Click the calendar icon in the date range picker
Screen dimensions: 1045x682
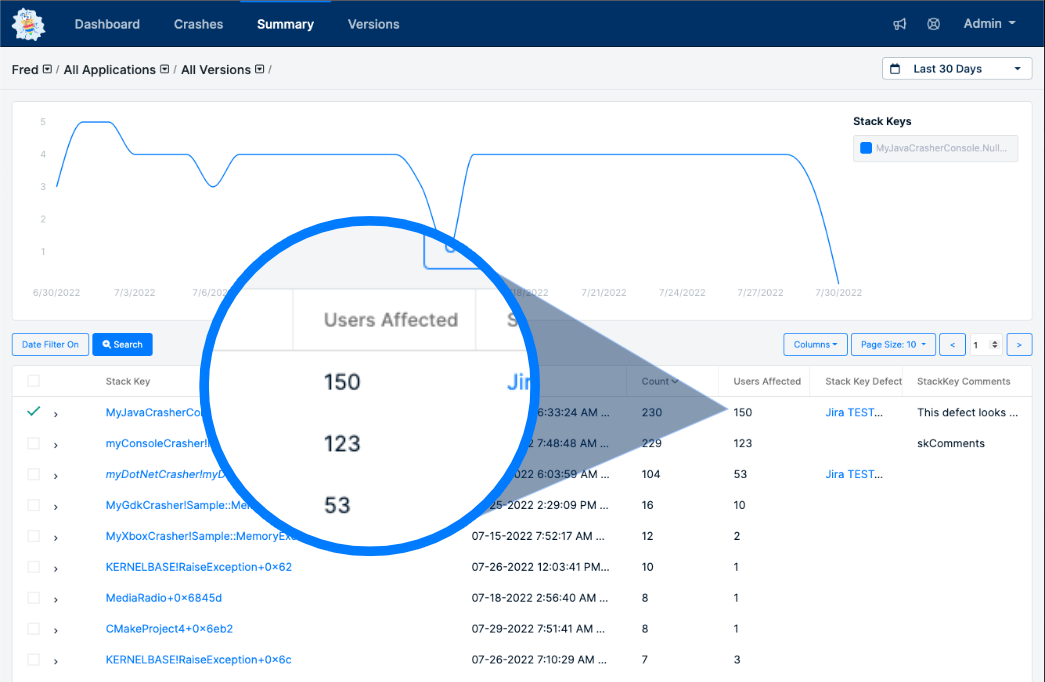(x=895, y=67)
